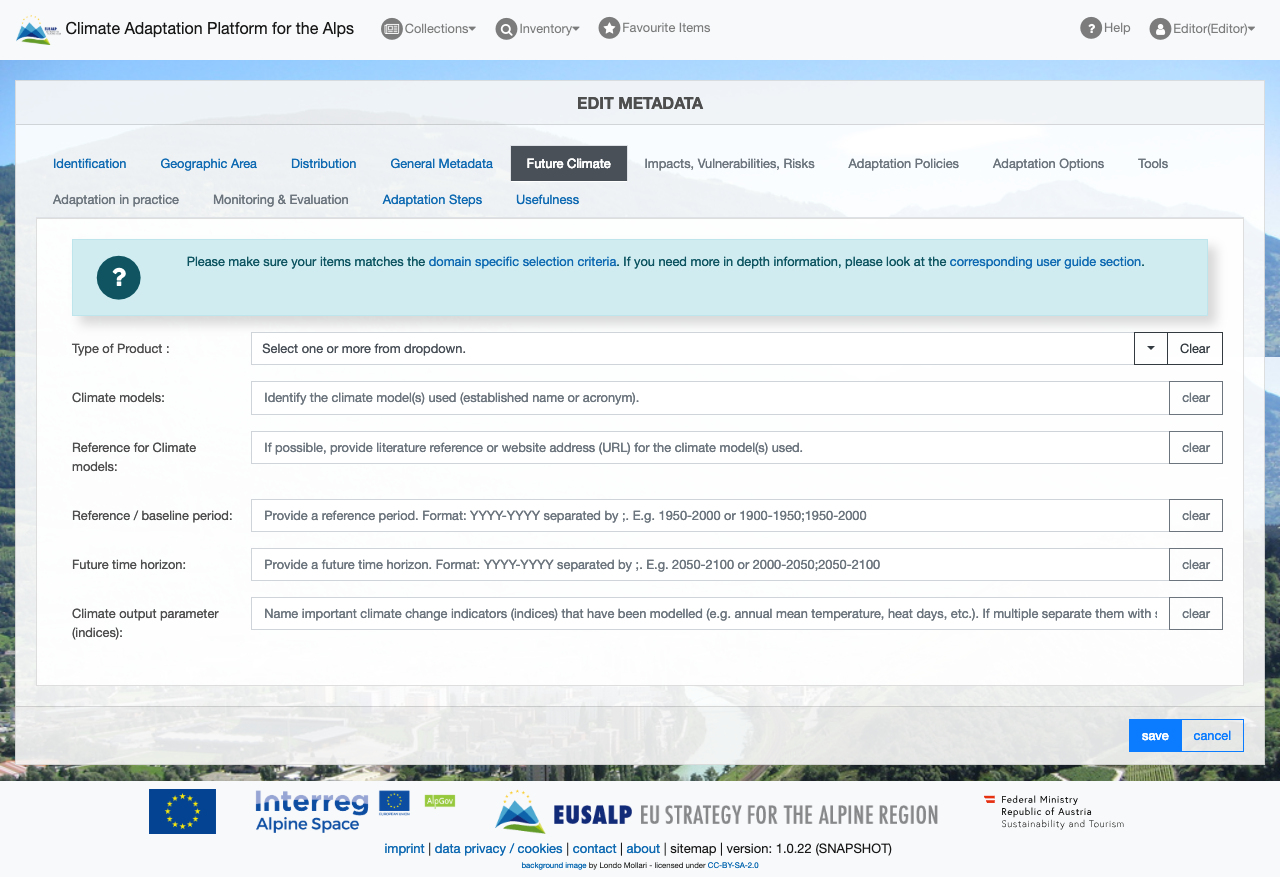This screenshot has height=877, width=1280.
Task: Open the Adaptation Steps tab
Action: tap(432, 200)
